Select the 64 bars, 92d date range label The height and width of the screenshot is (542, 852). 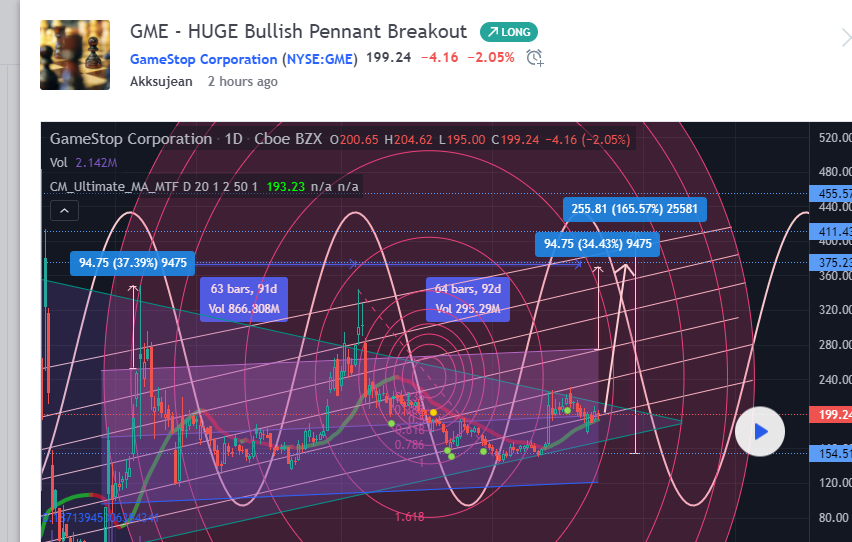coord(468,299)
